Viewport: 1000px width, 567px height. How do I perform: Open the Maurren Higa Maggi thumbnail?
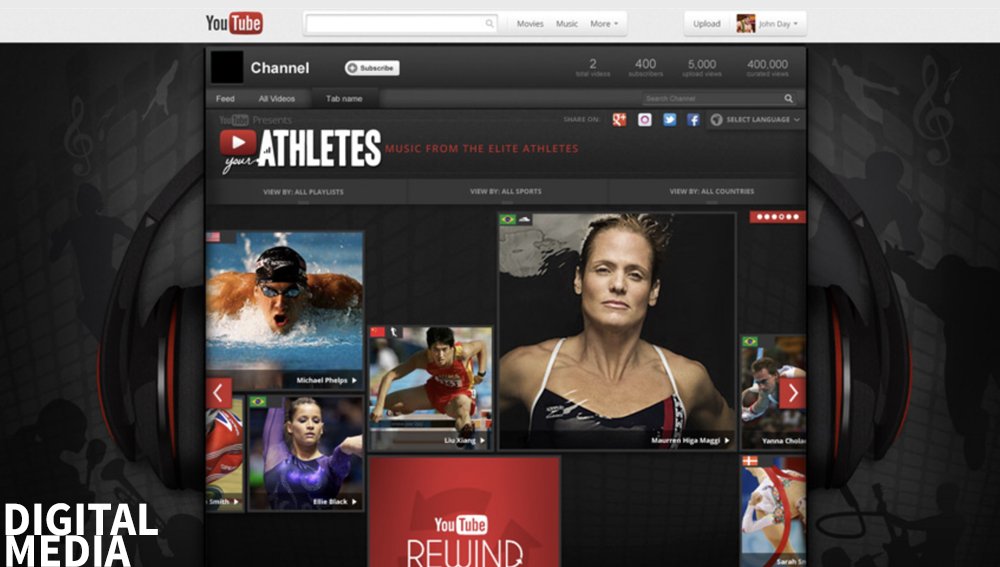pos(617,331)
